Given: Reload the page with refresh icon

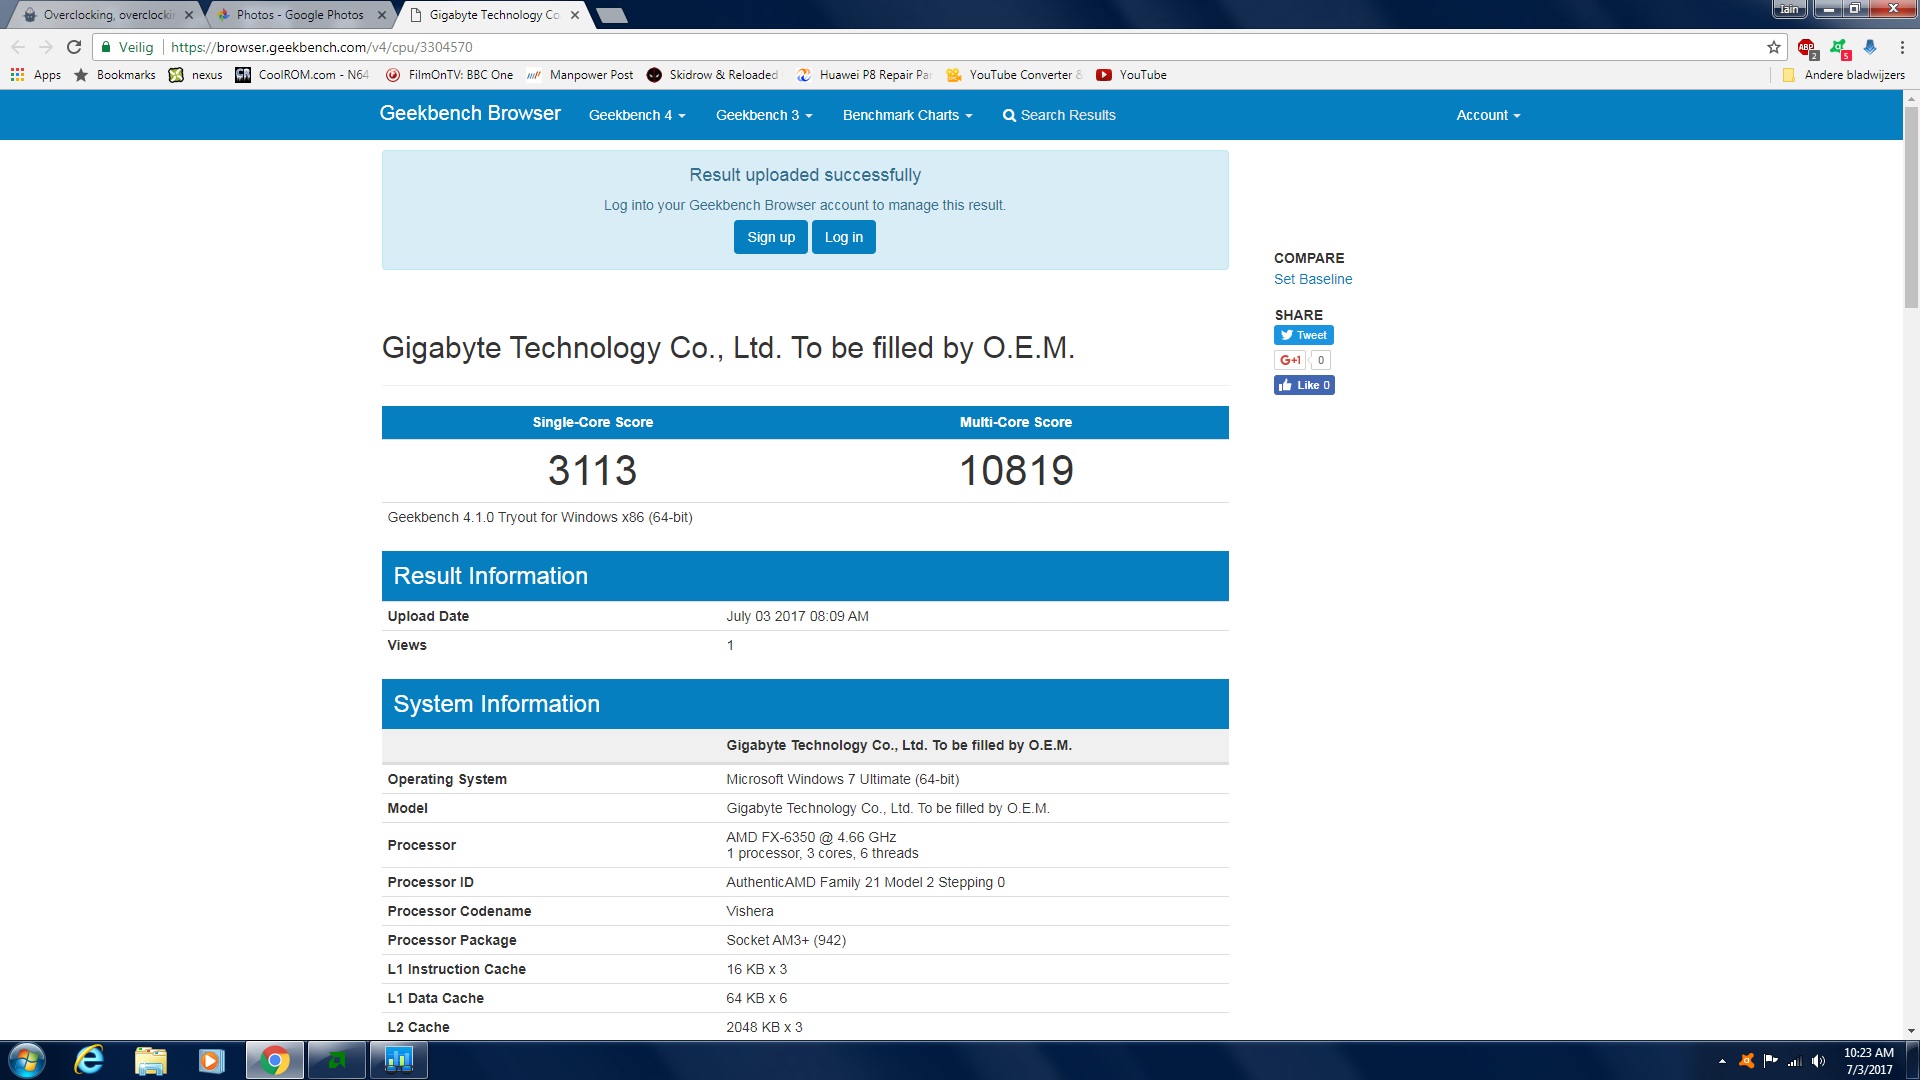Looking at the screenshot, I should (74, 47).
